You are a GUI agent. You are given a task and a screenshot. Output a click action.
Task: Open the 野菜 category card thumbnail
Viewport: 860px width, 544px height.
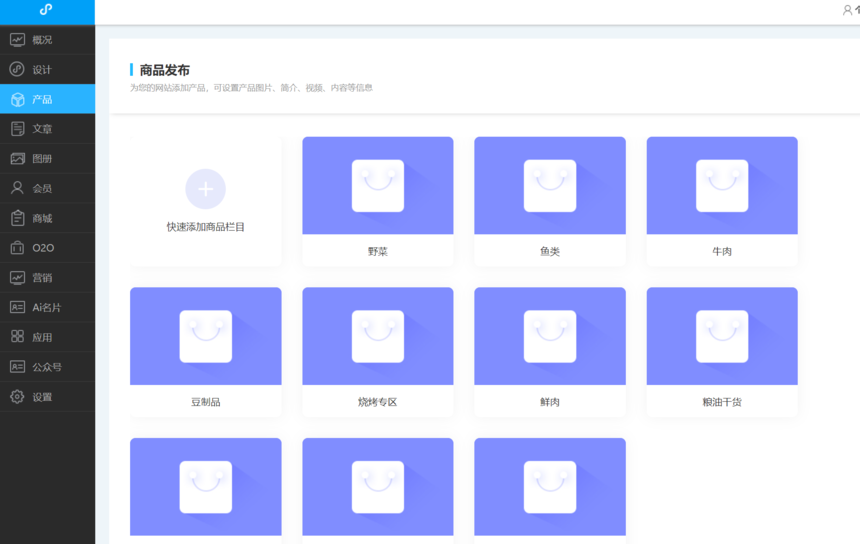[x=378, y=185]
